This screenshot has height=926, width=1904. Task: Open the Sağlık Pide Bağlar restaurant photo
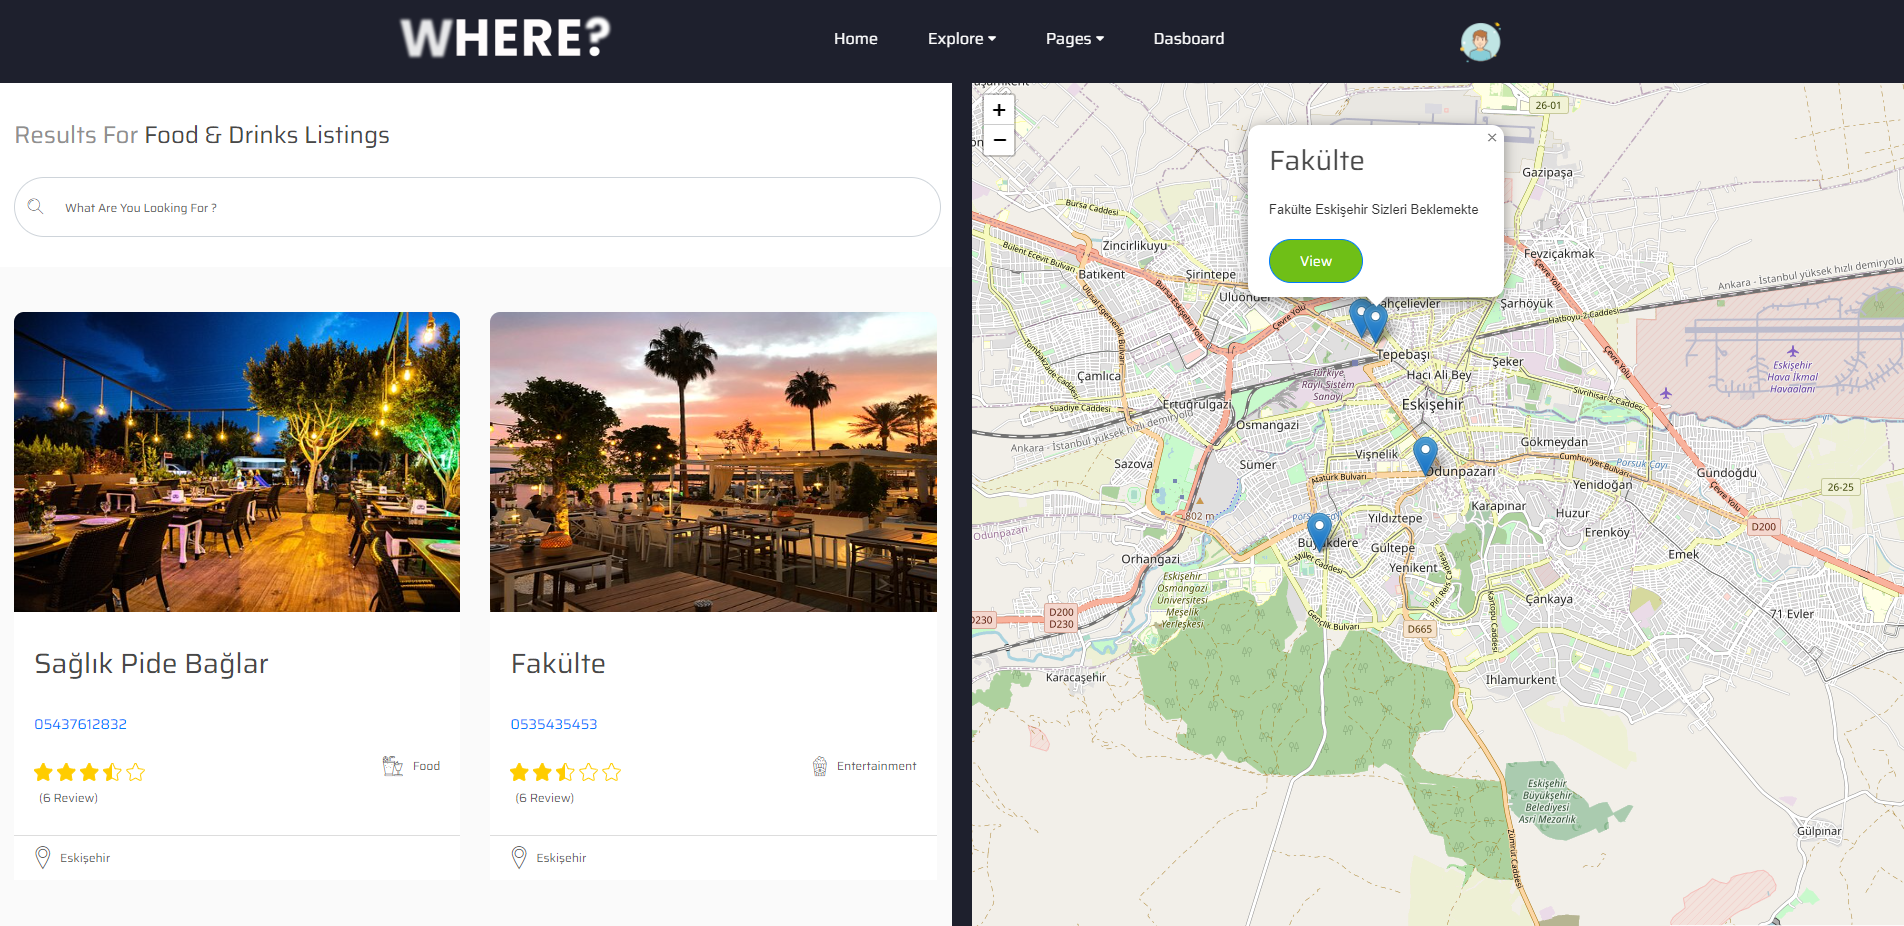[x=237, y=462]
